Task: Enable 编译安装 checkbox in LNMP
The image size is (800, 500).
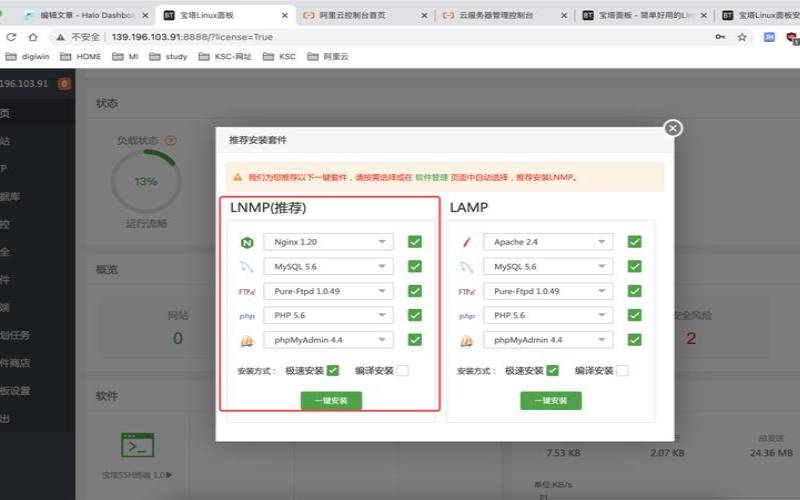Action: click(403, 370)
